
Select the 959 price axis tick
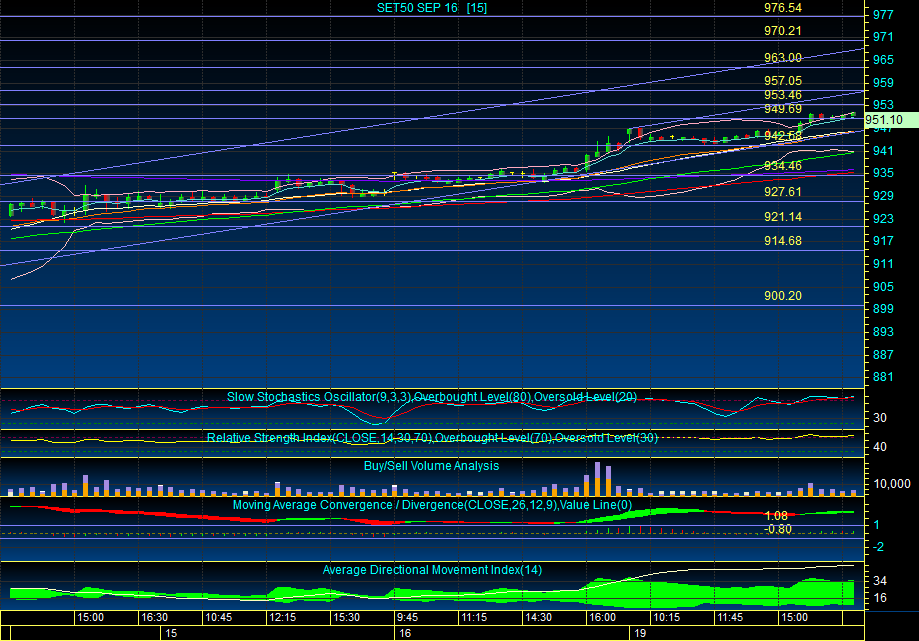click(x=883, y=83)
